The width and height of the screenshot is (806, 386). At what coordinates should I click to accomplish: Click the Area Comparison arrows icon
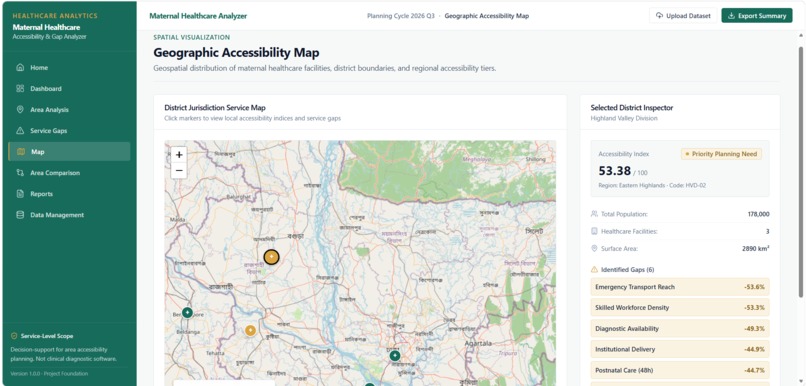(20, 173)
